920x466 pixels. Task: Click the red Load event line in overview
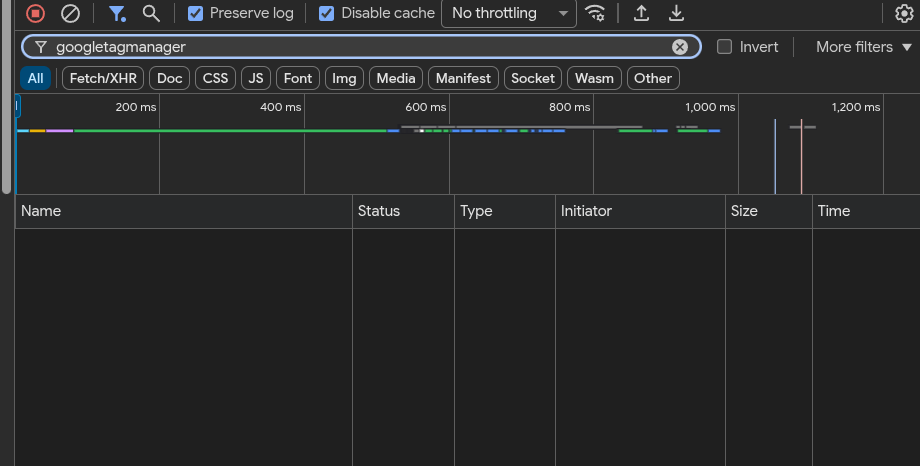pyautogui.click(x=801, y=156)
